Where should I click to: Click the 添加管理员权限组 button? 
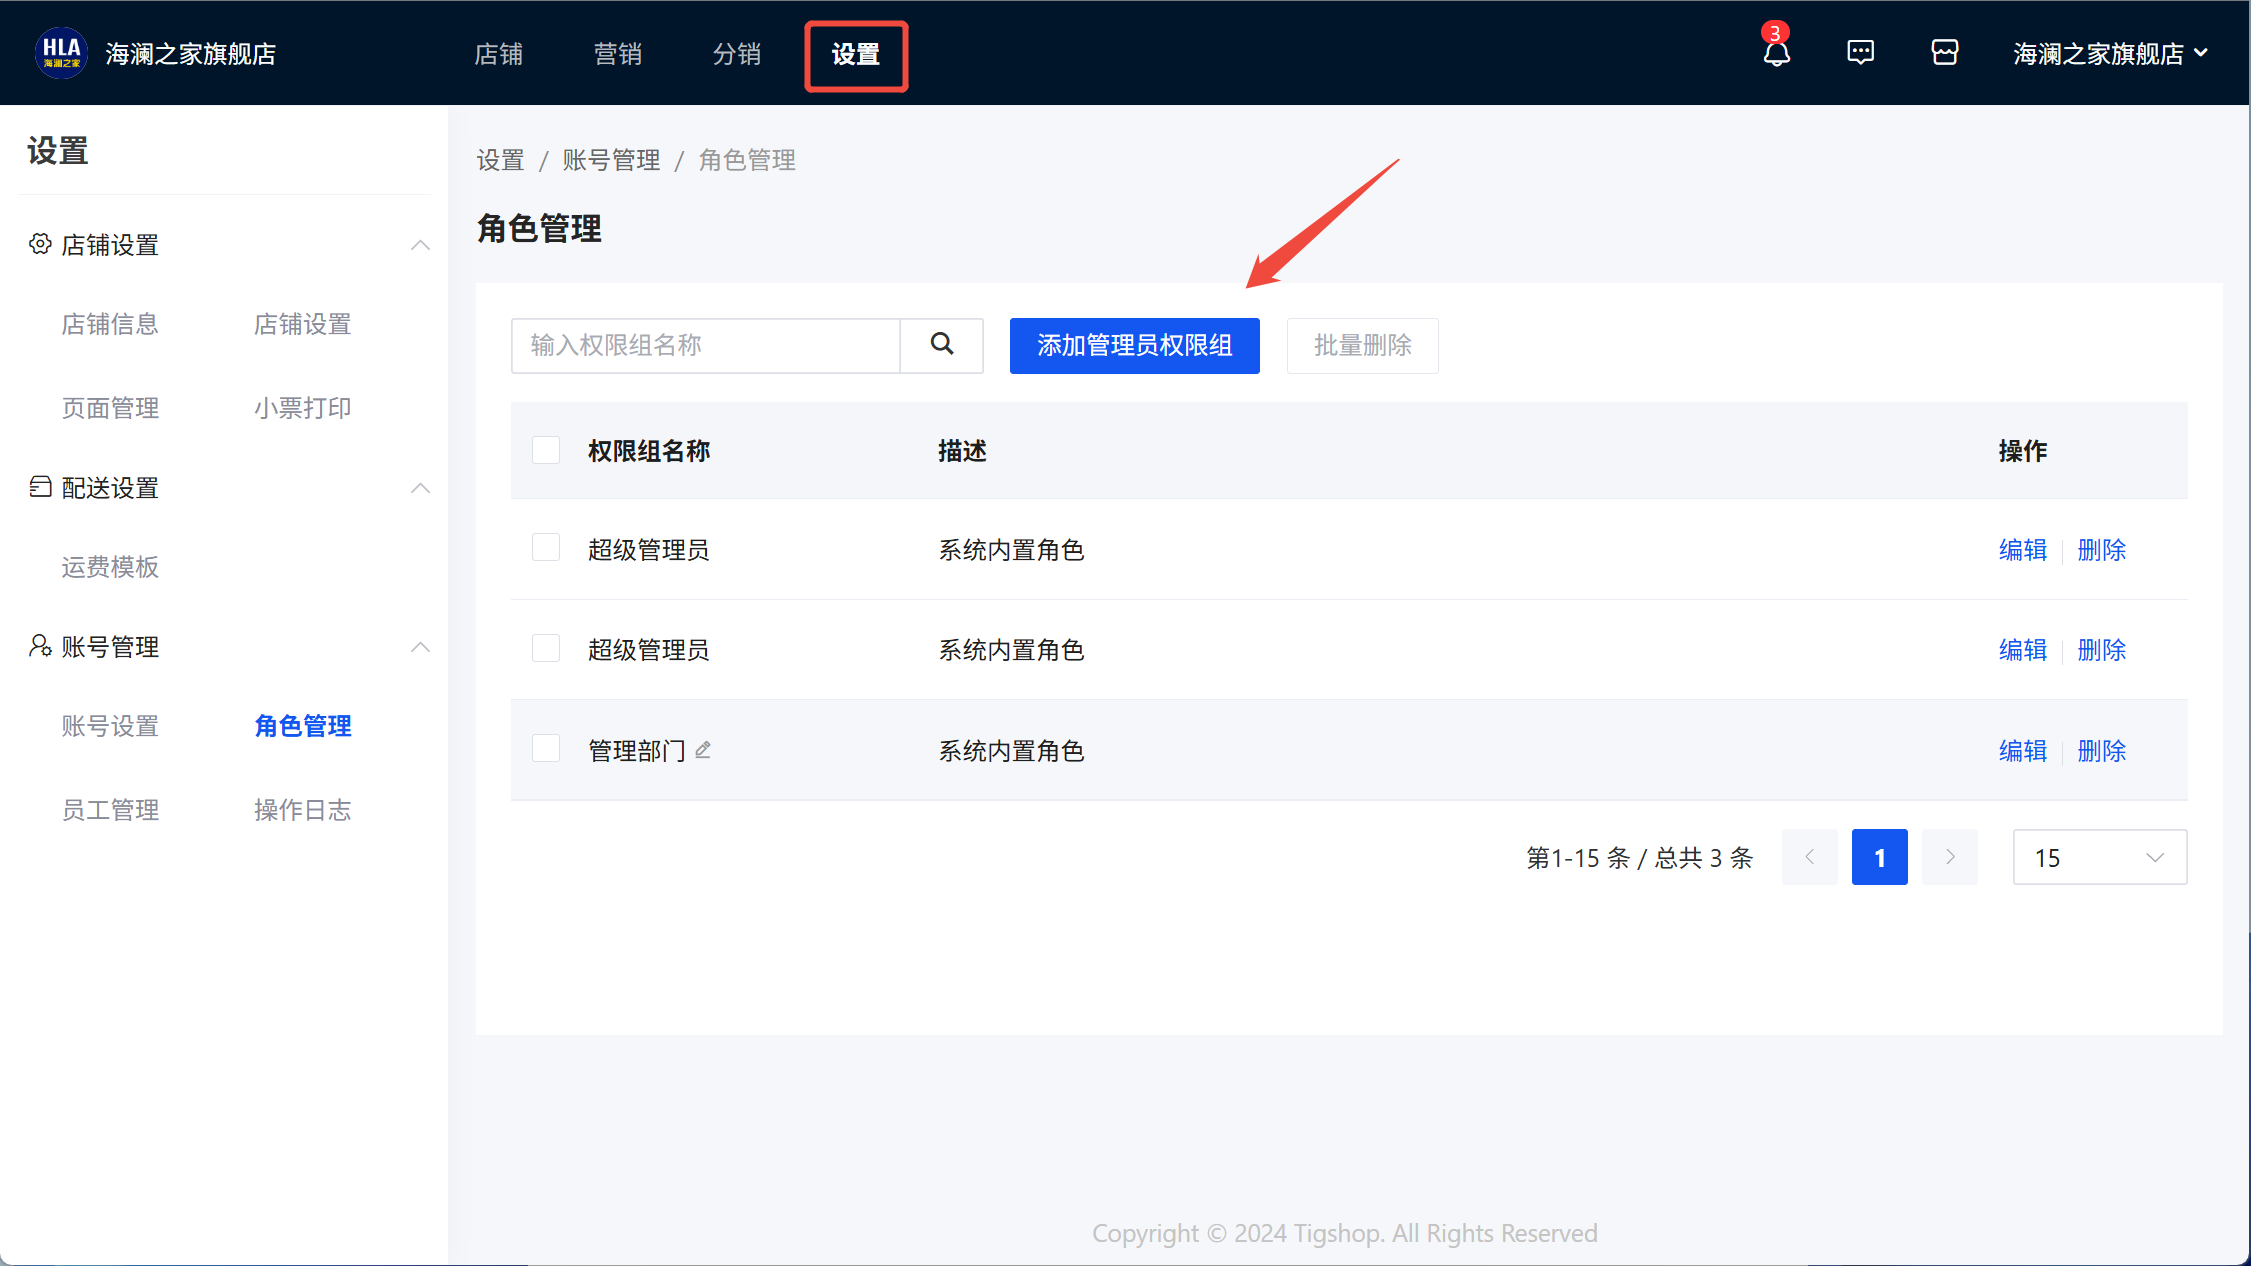coord(1134,346)
